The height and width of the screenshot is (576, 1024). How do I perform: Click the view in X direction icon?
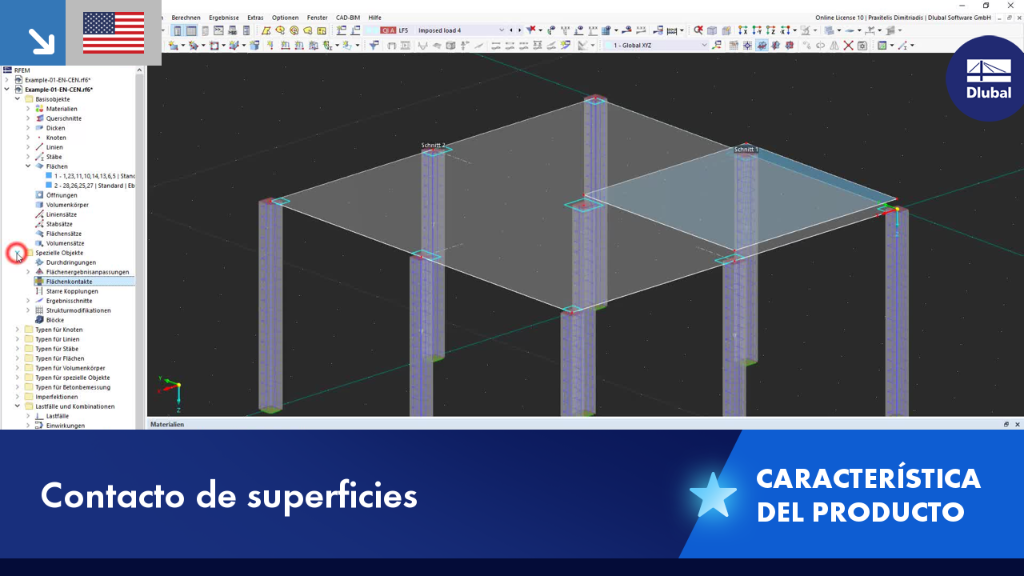(743, 30)
